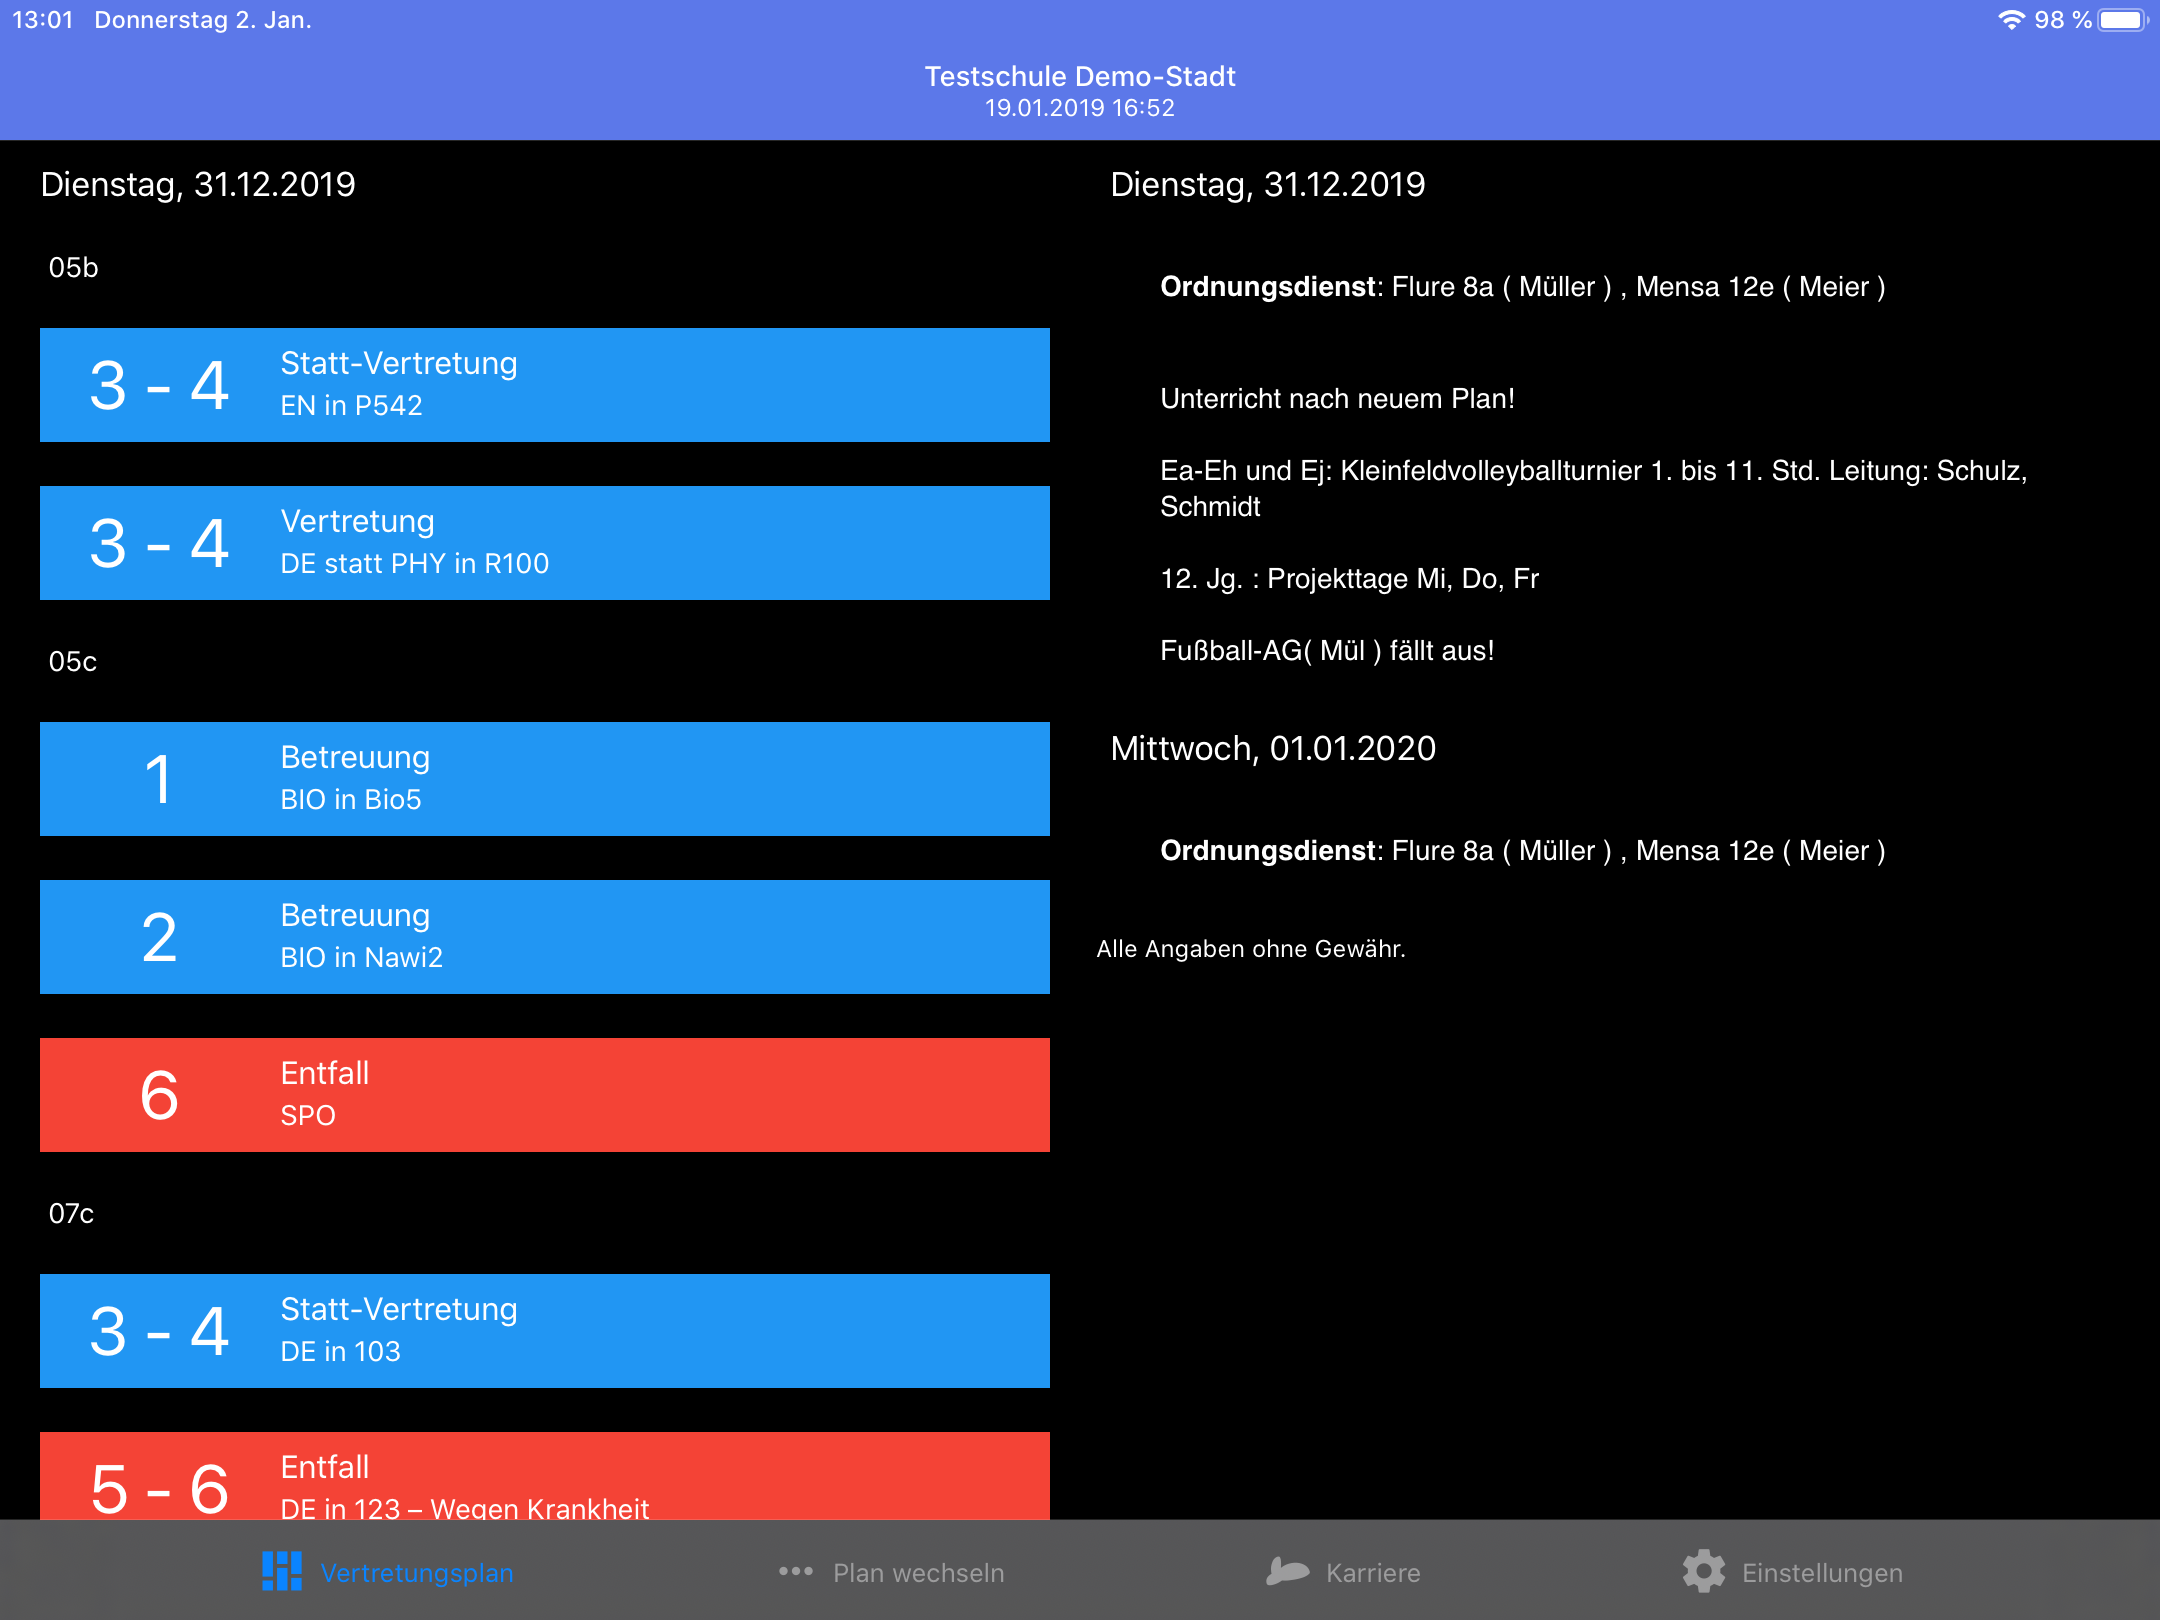2160x1620 pixels.
Task: Select Statt-Vertretung DE in 103 entry
Action: click(x=545, y=1331)
